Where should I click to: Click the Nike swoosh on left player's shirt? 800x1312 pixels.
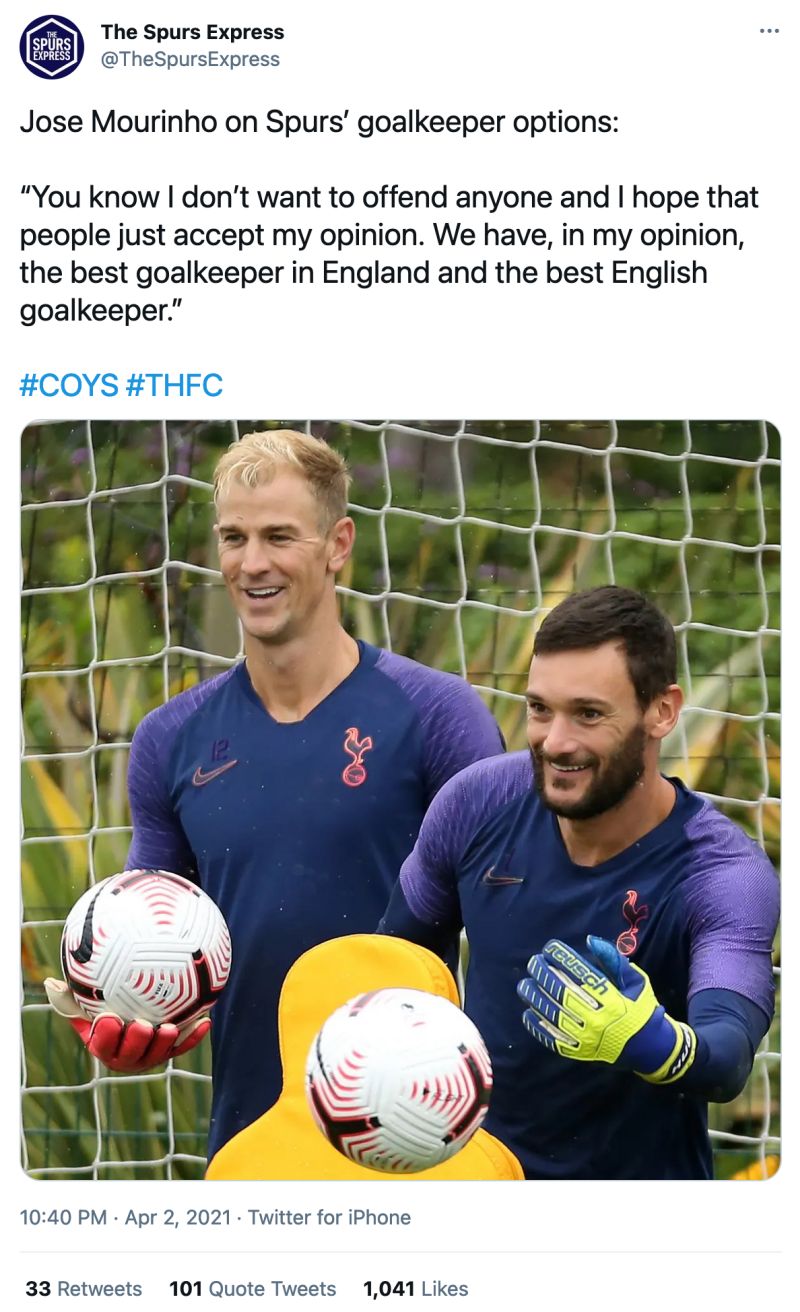214,771
